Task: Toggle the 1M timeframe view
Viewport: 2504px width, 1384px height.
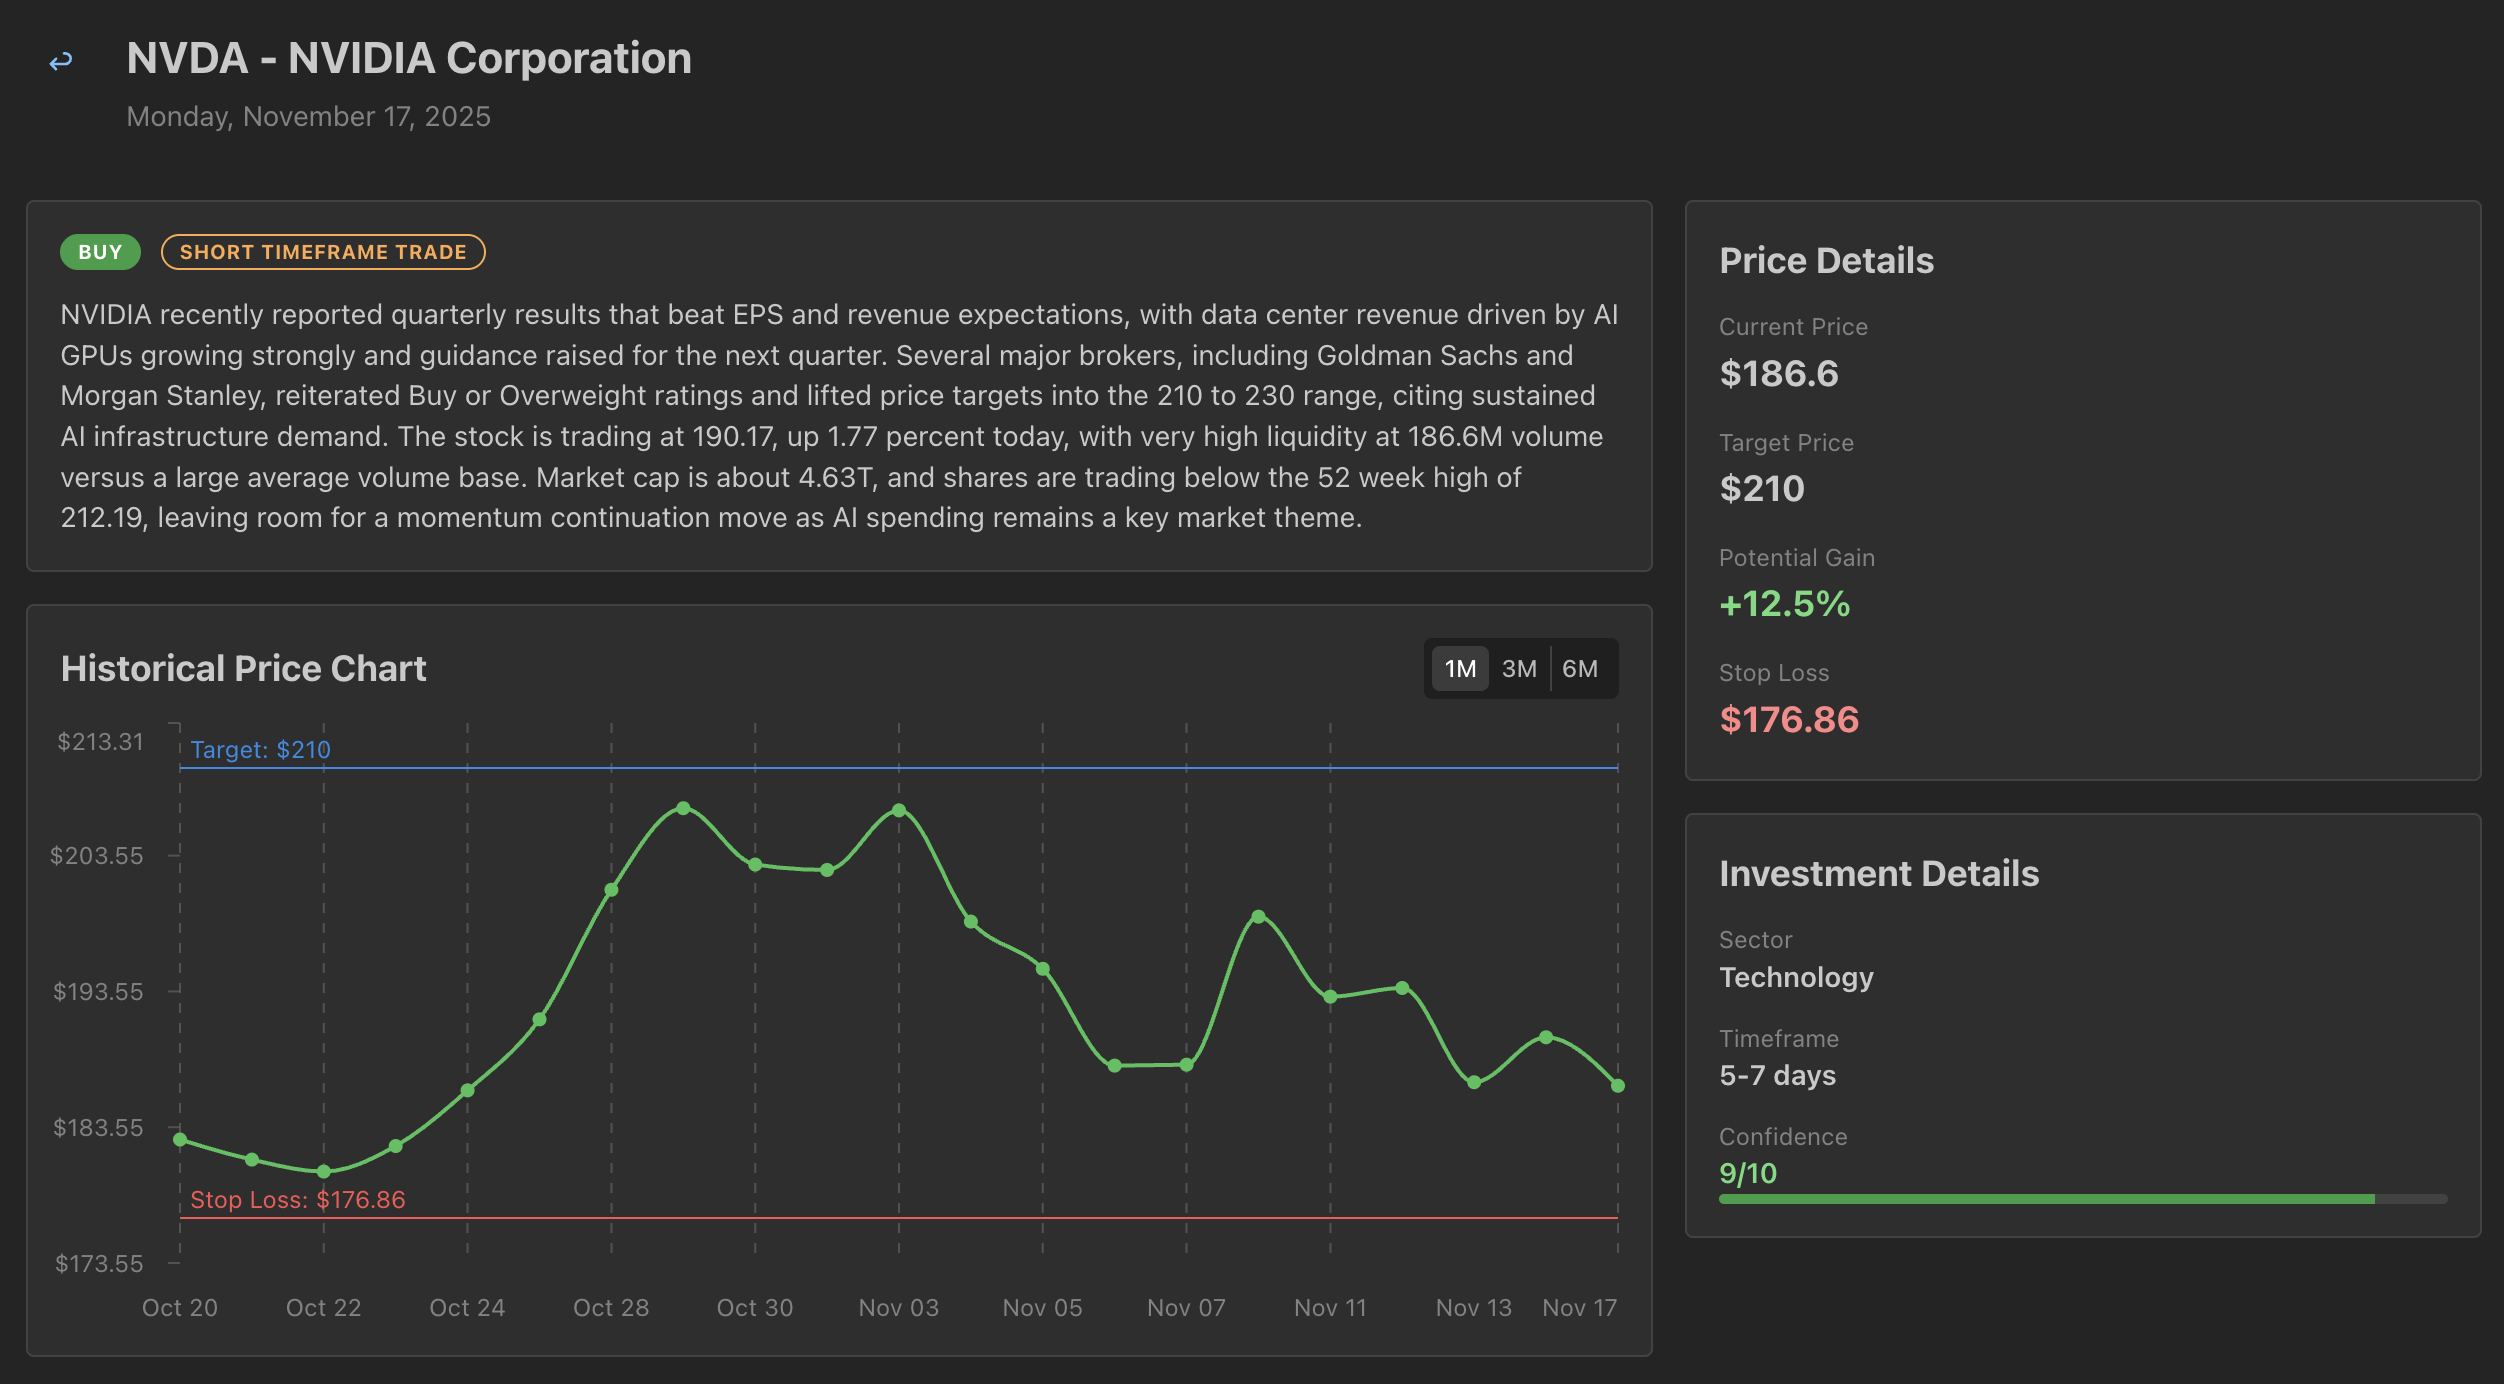Action: [x=1459, y=667]
